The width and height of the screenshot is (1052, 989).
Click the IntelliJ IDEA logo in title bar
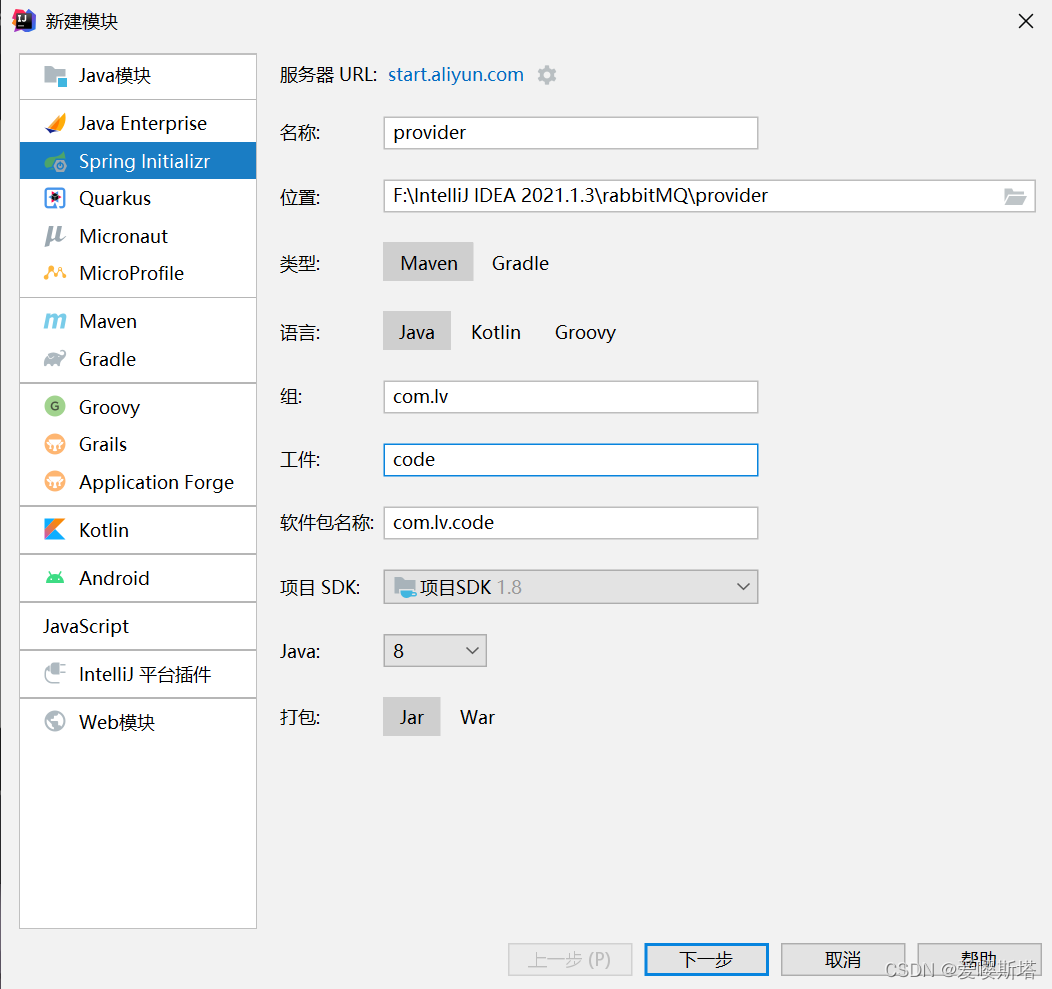click(24, 21)
